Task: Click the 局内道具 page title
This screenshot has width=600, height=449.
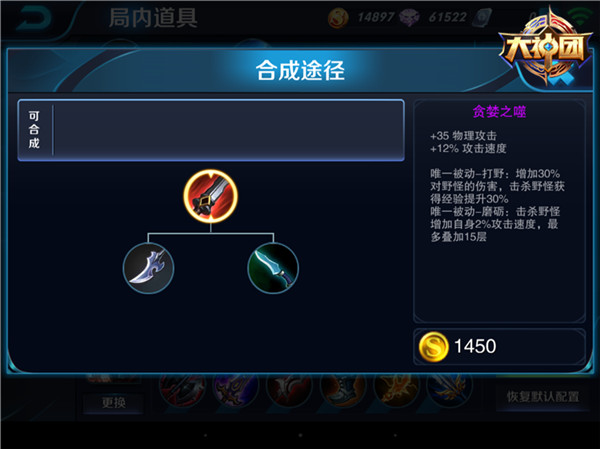Action: pos(153,18)
